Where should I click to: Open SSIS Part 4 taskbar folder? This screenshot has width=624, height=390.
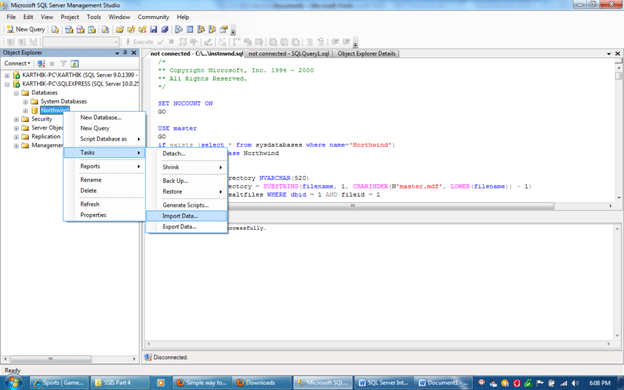click(120, 383)
